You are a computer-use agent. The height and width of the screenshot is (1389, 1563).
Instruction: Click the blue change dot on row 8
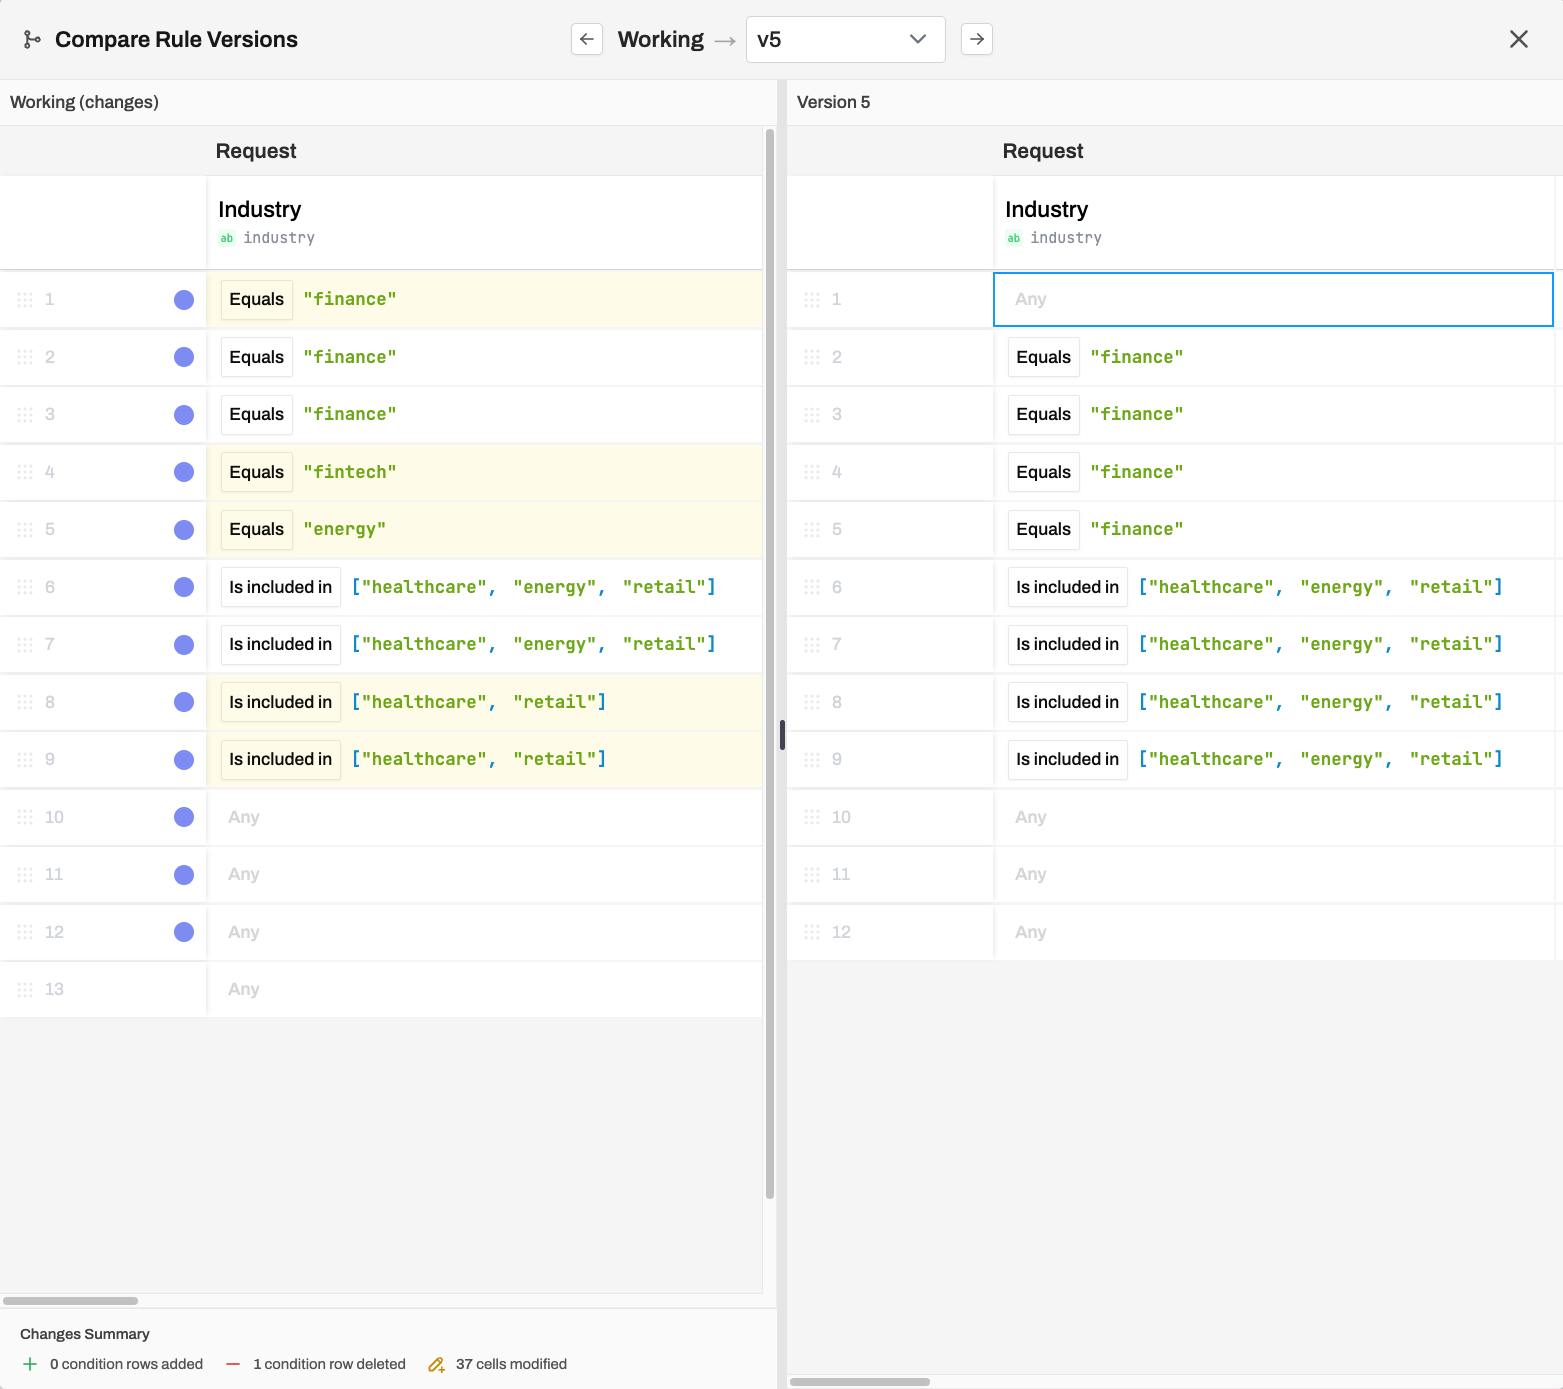(184, 702)
